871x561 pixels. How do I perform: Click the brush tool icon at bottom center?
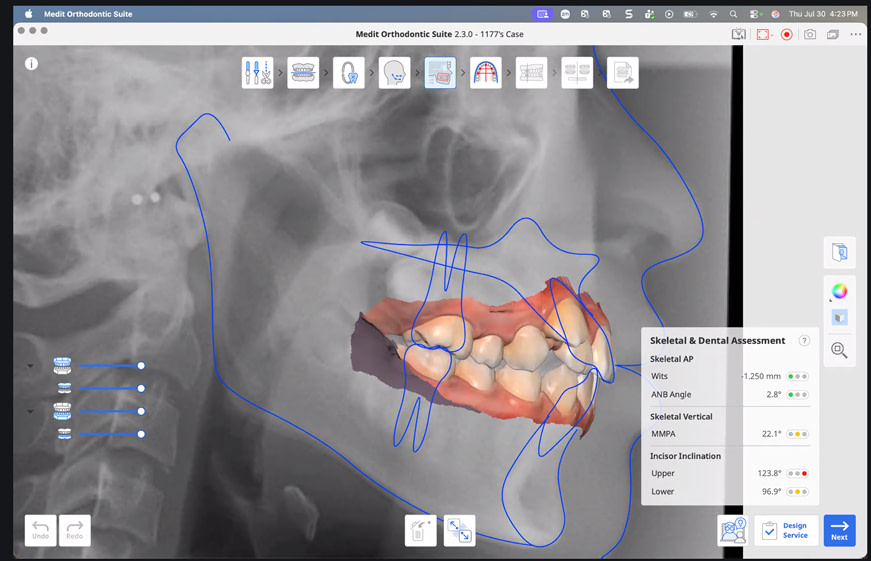click(x=421, y=530)
